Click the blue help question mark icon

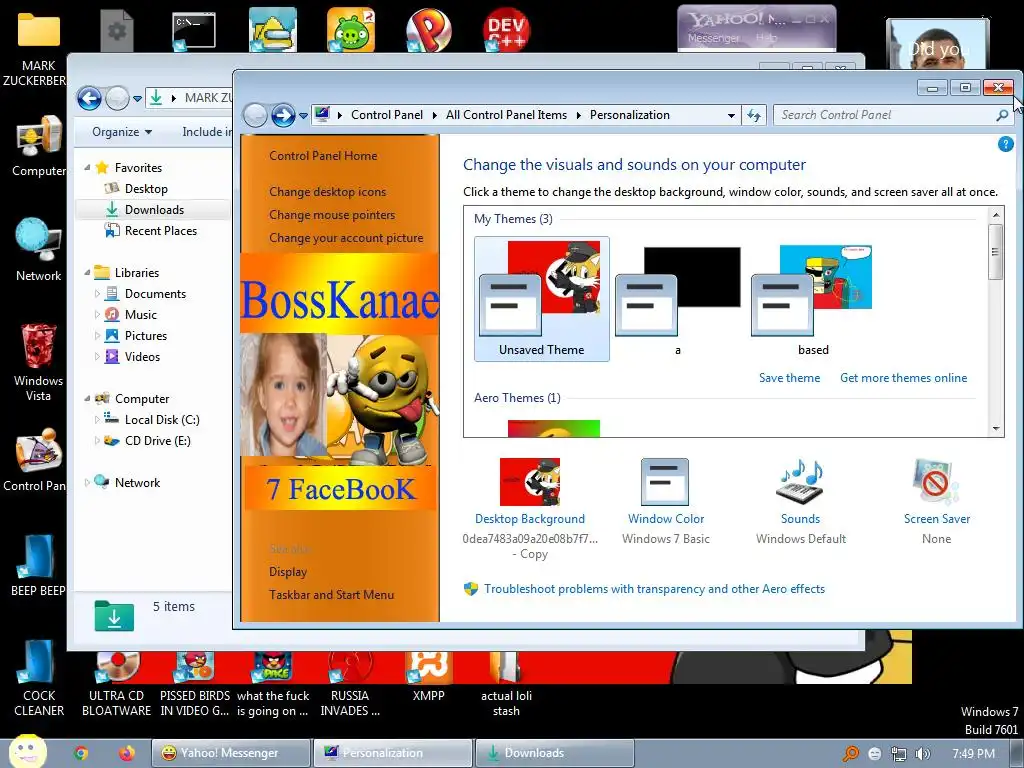[x=1005, y=144]
